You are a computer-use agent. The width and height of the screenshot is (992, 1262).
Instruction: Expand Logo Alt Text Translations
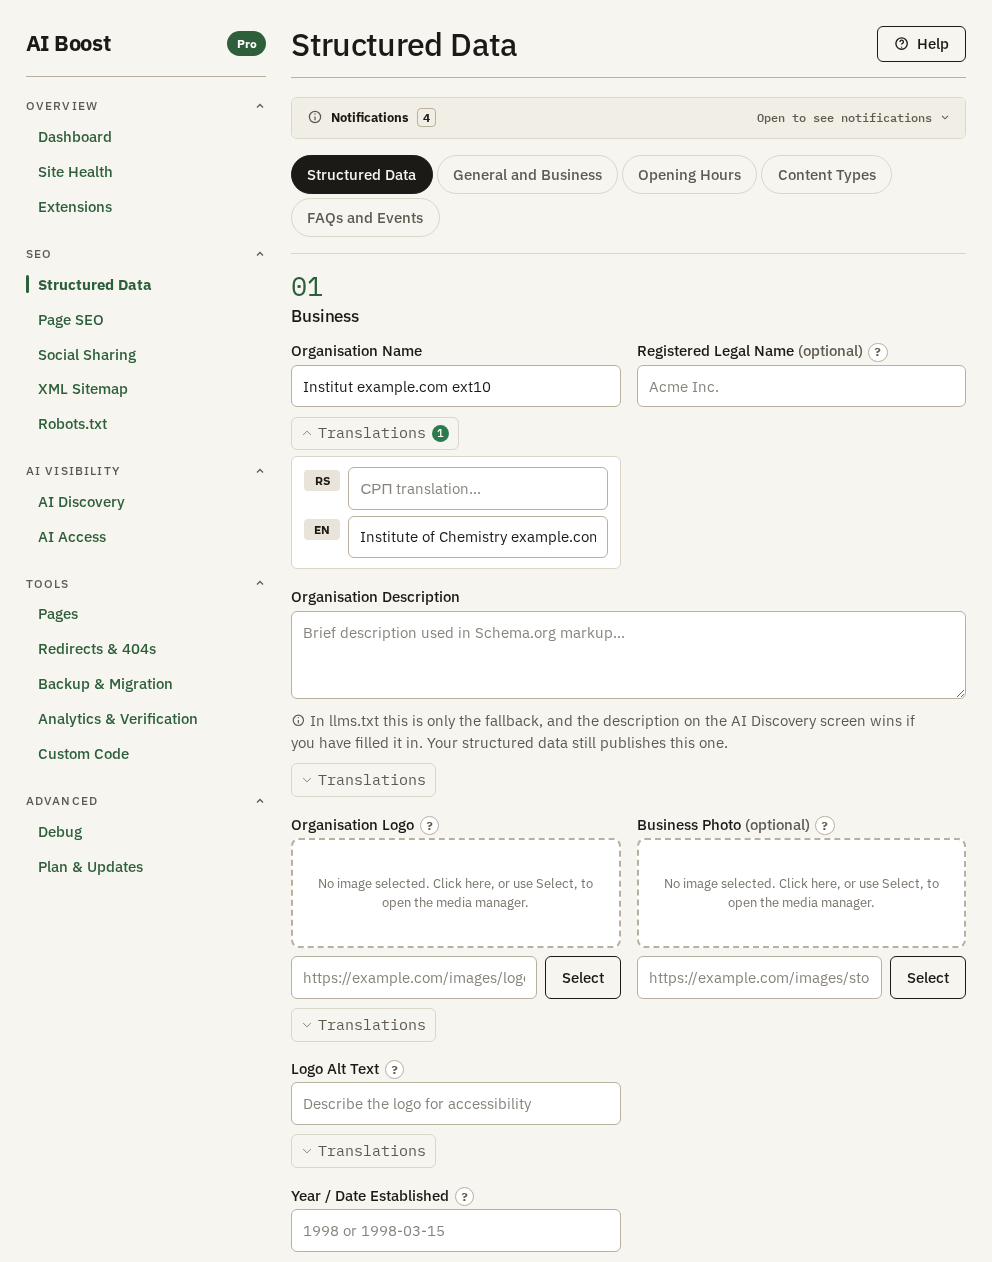coord(363,1151)
